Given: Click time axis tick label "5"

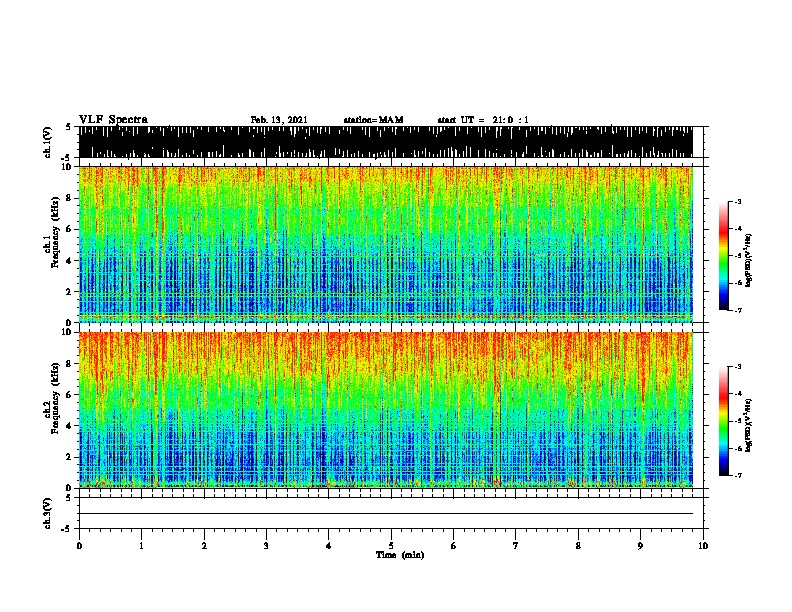Looking at the screenshot, I should 391,546.
